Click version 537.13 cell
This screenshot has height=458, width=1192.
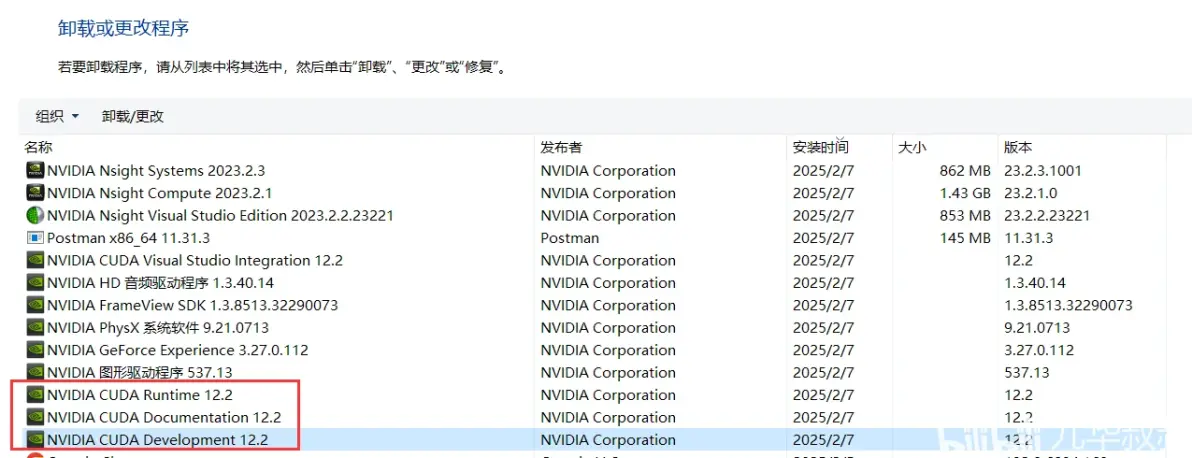coord(1026,373)
